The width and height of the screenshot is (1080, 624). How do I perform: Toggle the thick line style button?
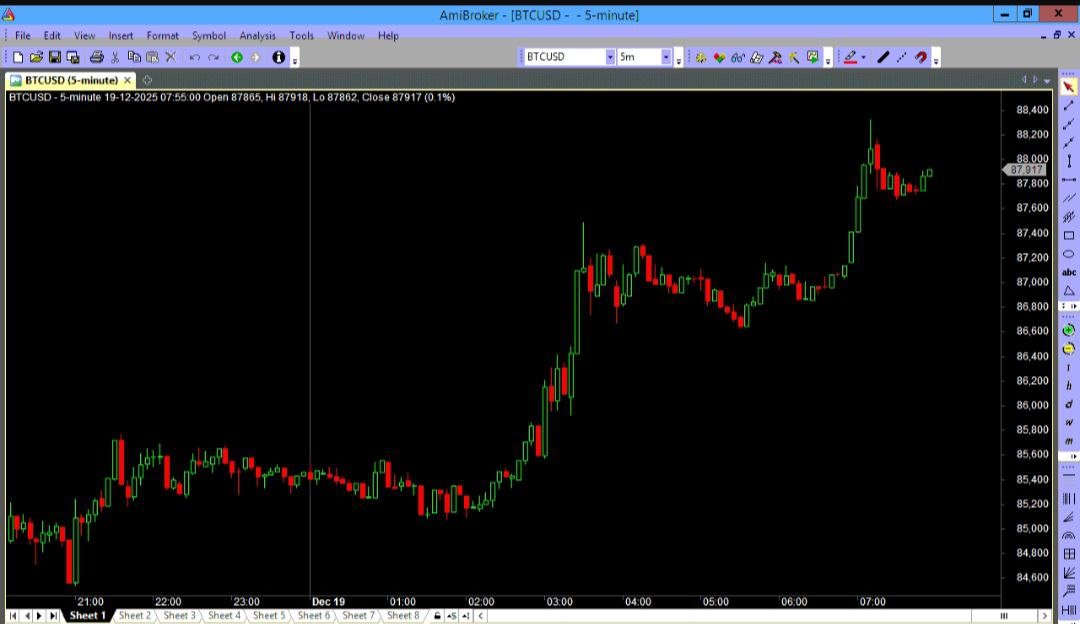point(883,58)
